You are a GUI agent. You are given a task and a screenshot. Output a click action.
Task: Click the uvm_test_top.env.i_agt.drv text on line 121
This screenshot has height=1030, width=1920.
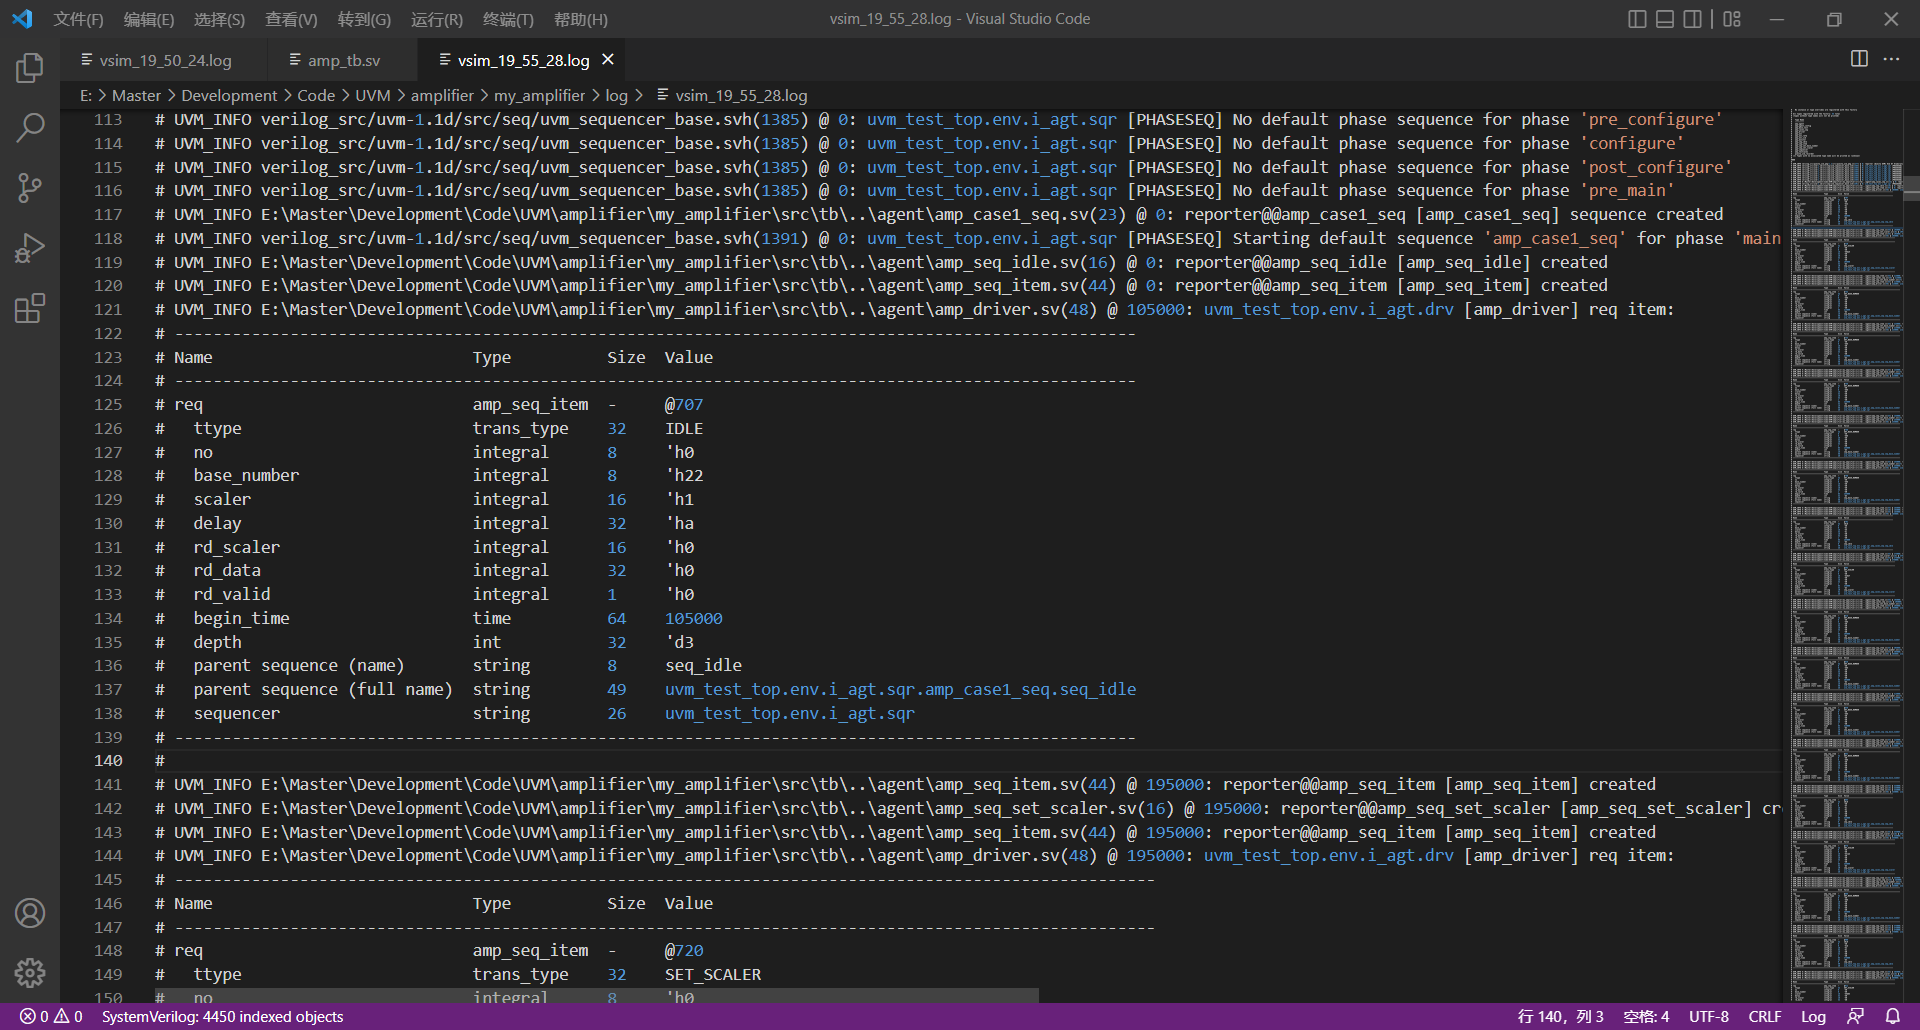coord(1328,309)
